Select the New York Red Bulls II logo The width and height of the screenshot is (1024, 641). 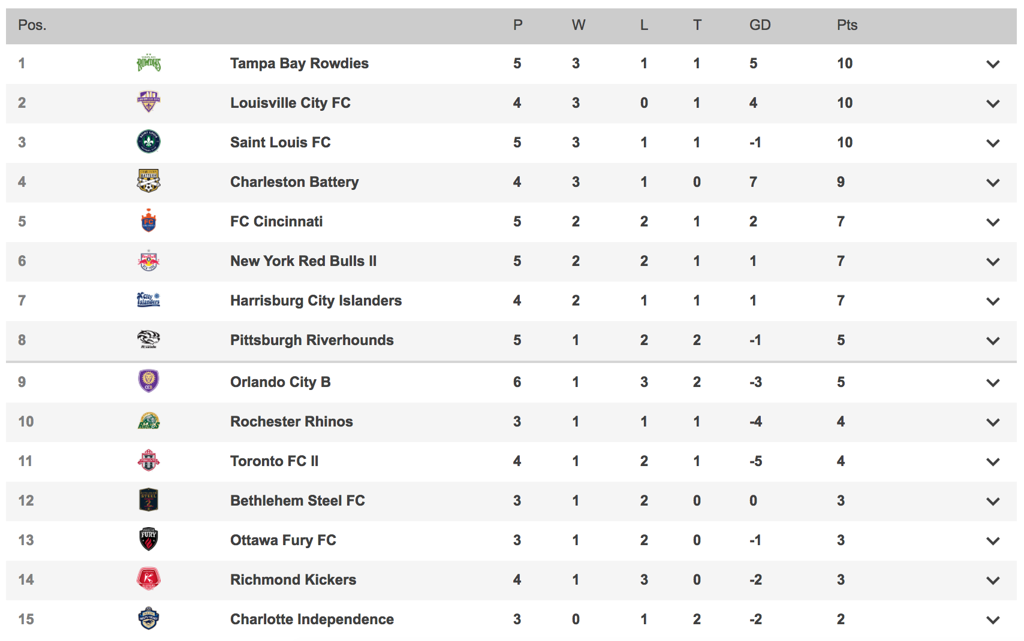pyautogui.click(x=148, y=260)
